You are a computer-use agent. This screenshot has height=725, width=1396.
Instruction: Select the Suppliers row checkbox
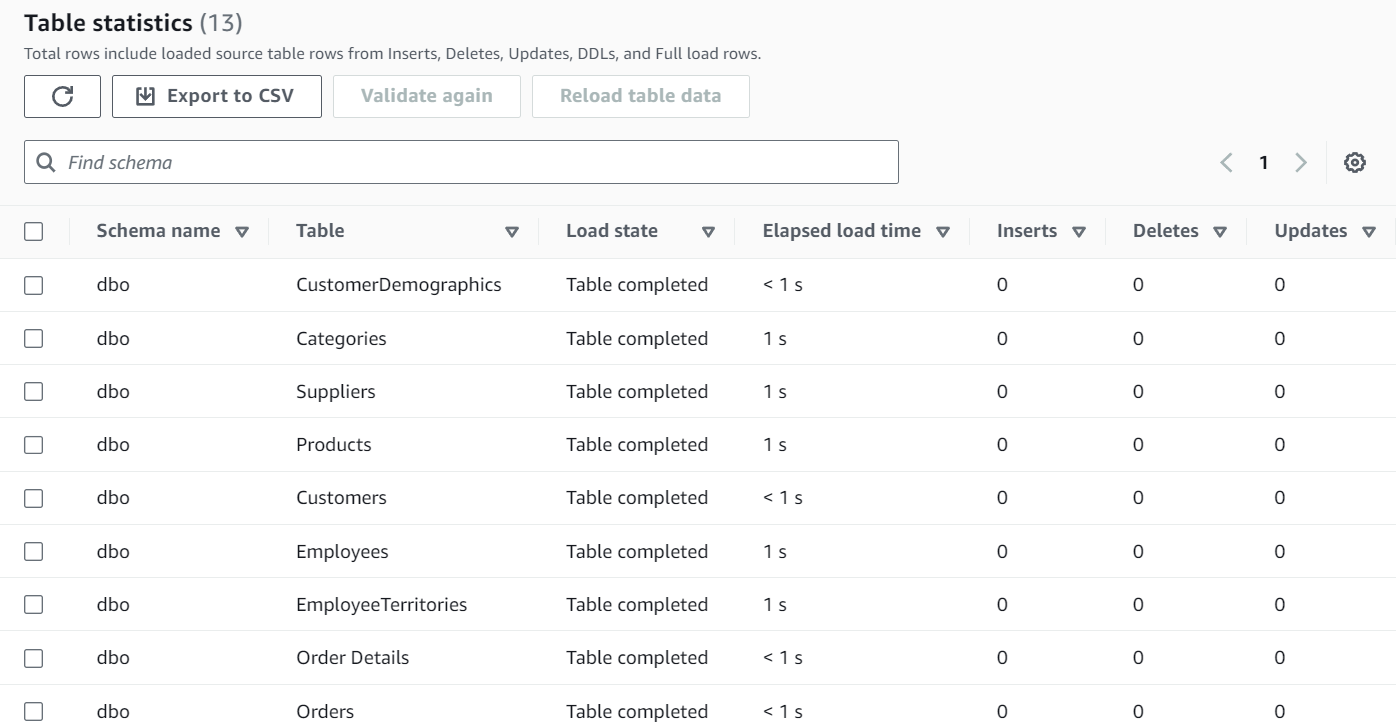click(x=34, y=392)
